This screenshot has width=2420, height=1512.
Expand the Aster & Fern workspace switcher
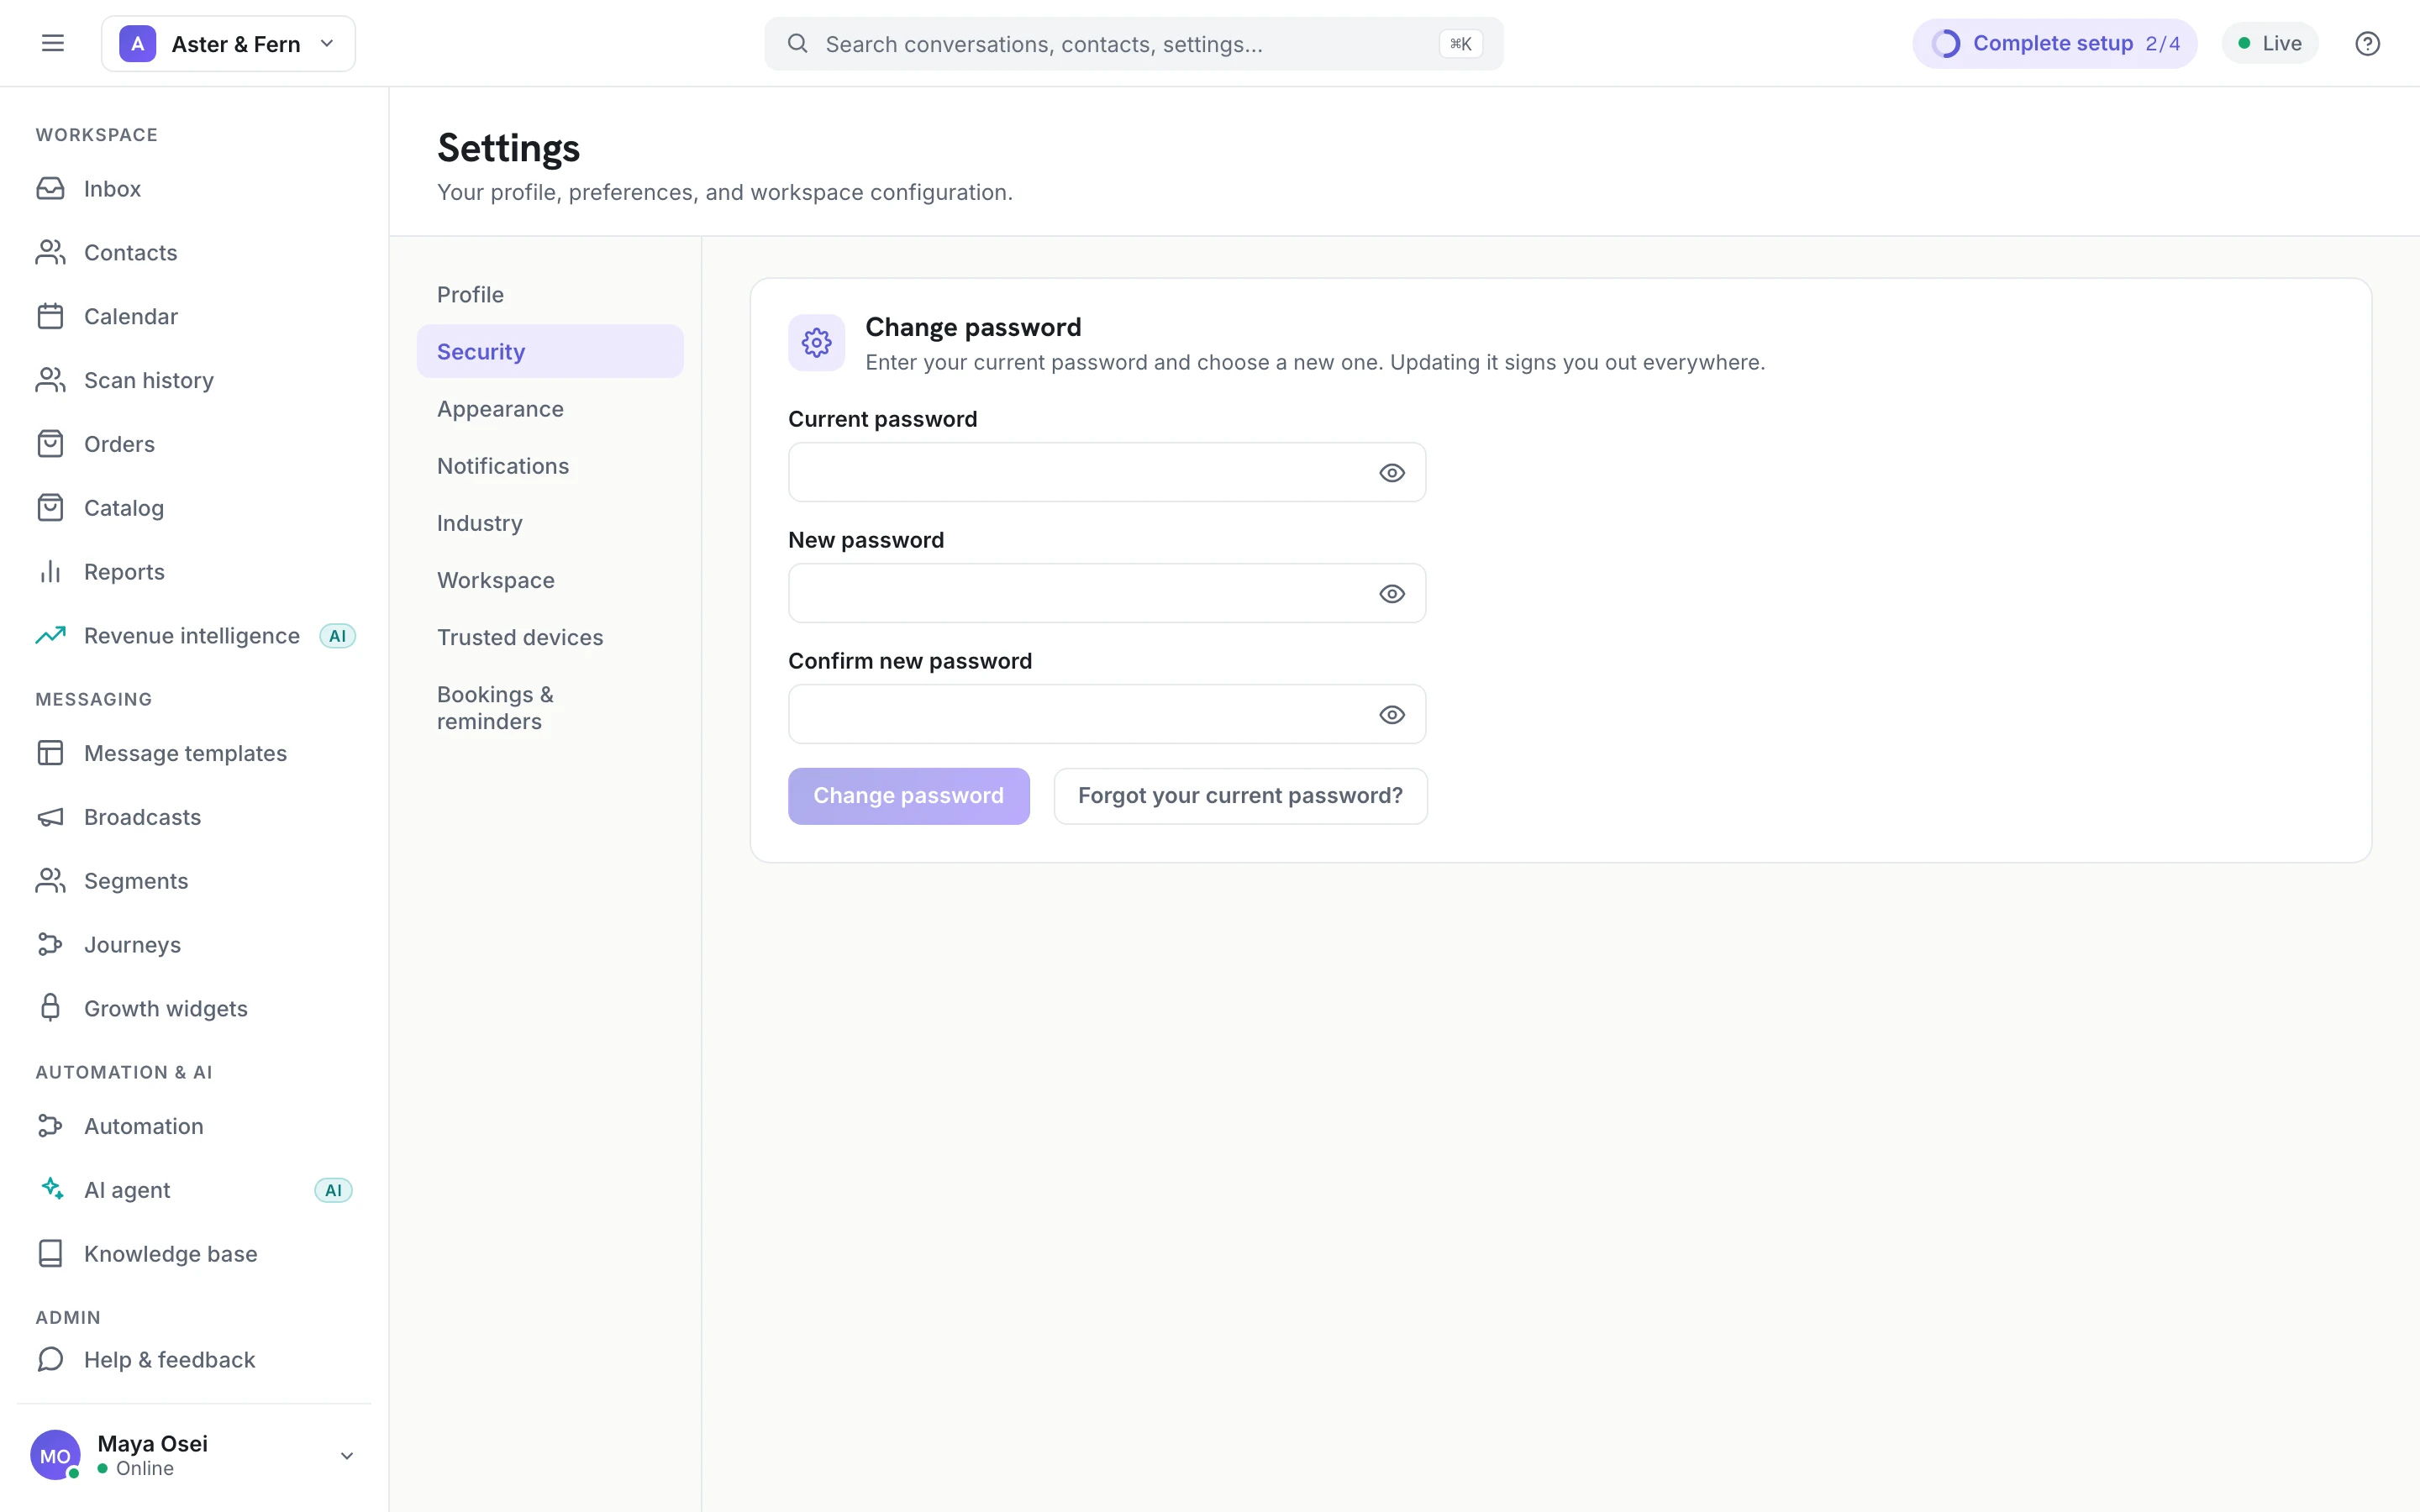228,43
